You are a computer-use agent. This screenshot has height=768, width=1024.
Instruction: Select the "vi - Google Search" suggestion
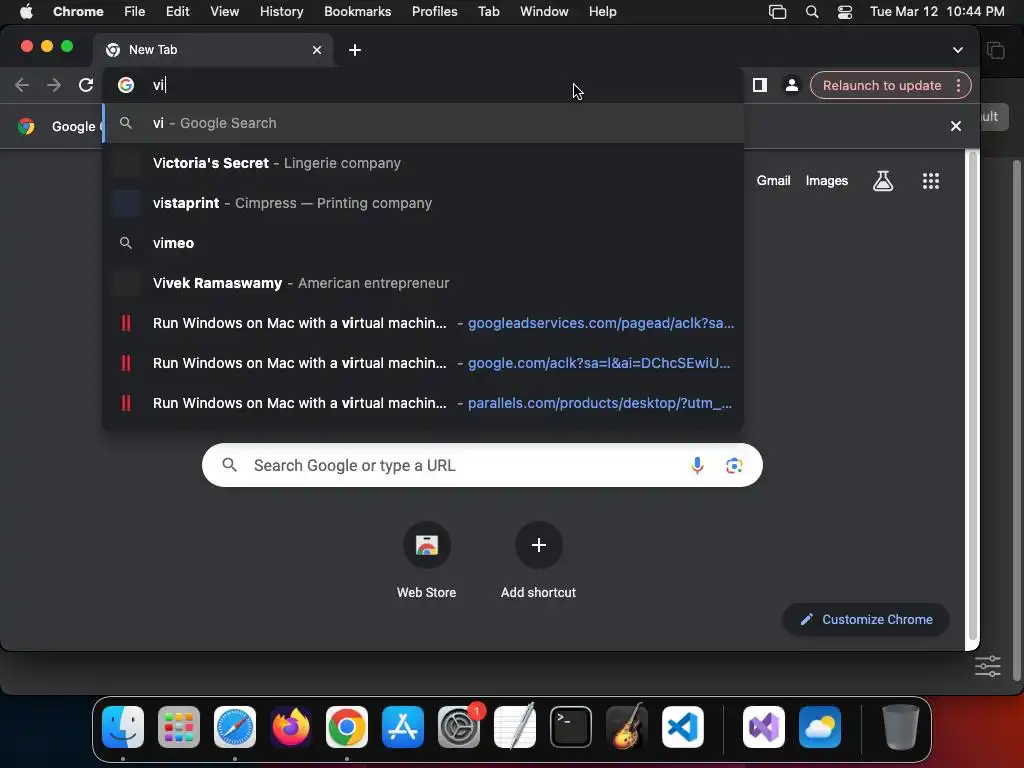[423, 123]
